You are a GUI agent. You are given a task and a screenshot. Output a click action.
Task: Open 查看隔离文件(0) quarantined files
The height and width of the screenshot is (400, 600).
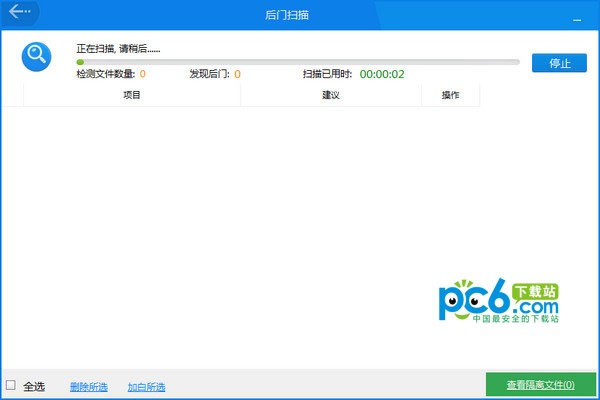[x=540, y=385]
